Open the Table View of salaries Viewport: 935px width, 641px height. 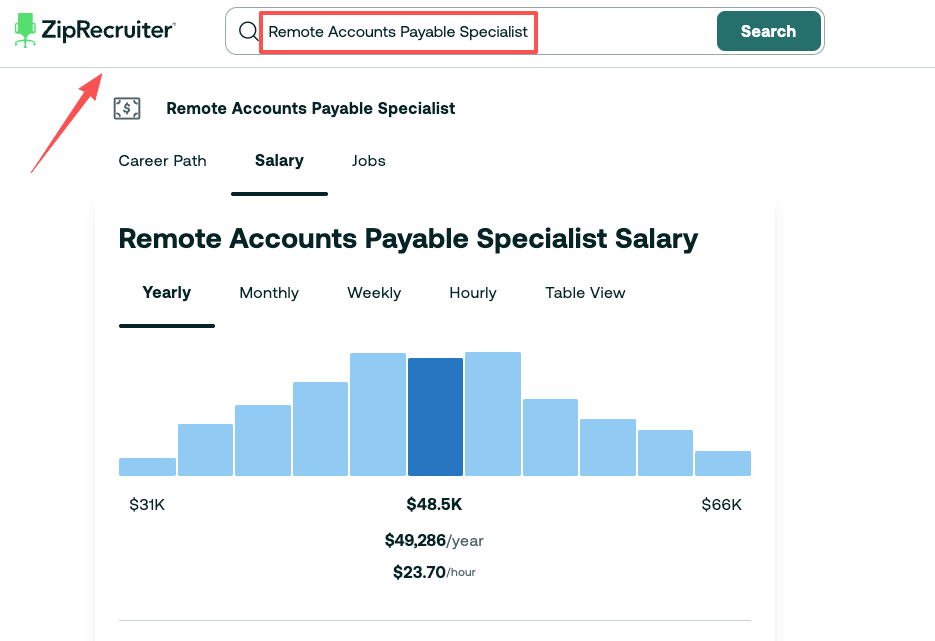(x=585, y=293)
